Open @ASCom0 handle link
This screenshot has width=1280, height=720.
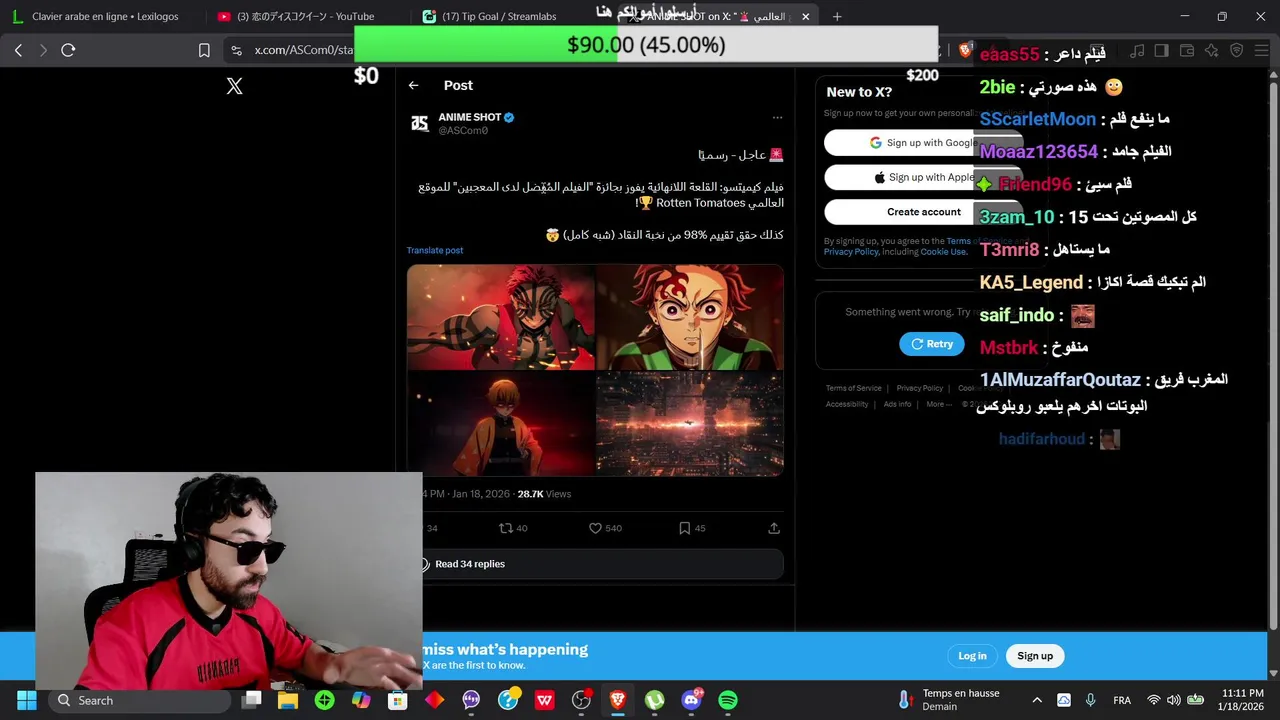point(463,131)
